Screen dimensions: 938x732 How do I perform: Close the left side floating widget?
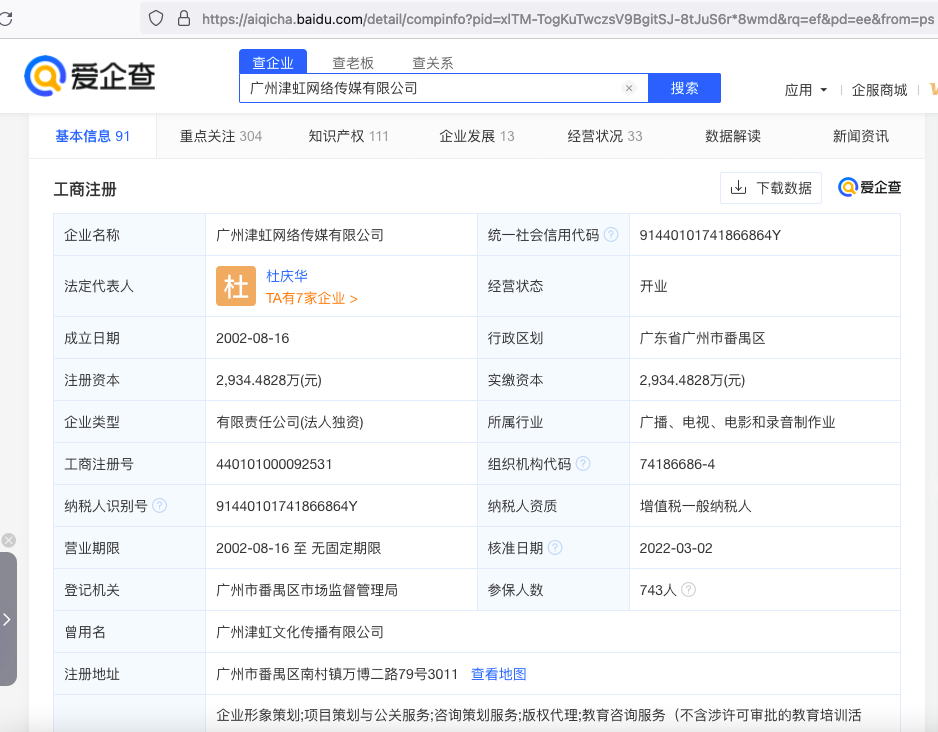(8, 541)
